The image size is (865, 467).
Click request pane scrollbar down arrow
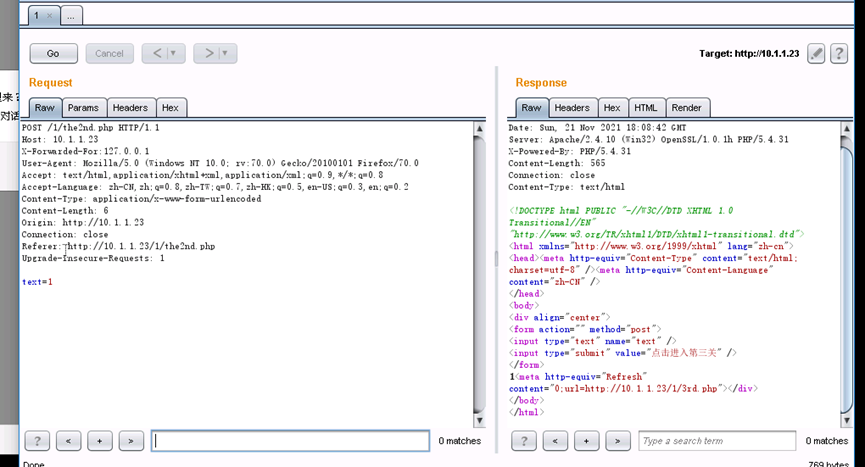(479, 421)
